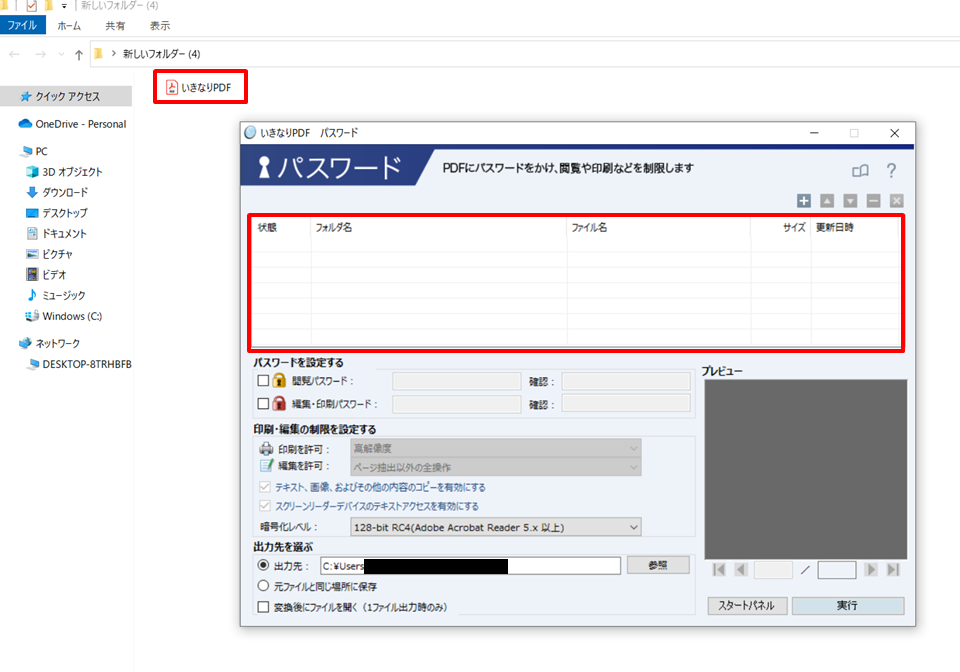Toggle the screen reader text access checkbox

click(x=264, y=506)
